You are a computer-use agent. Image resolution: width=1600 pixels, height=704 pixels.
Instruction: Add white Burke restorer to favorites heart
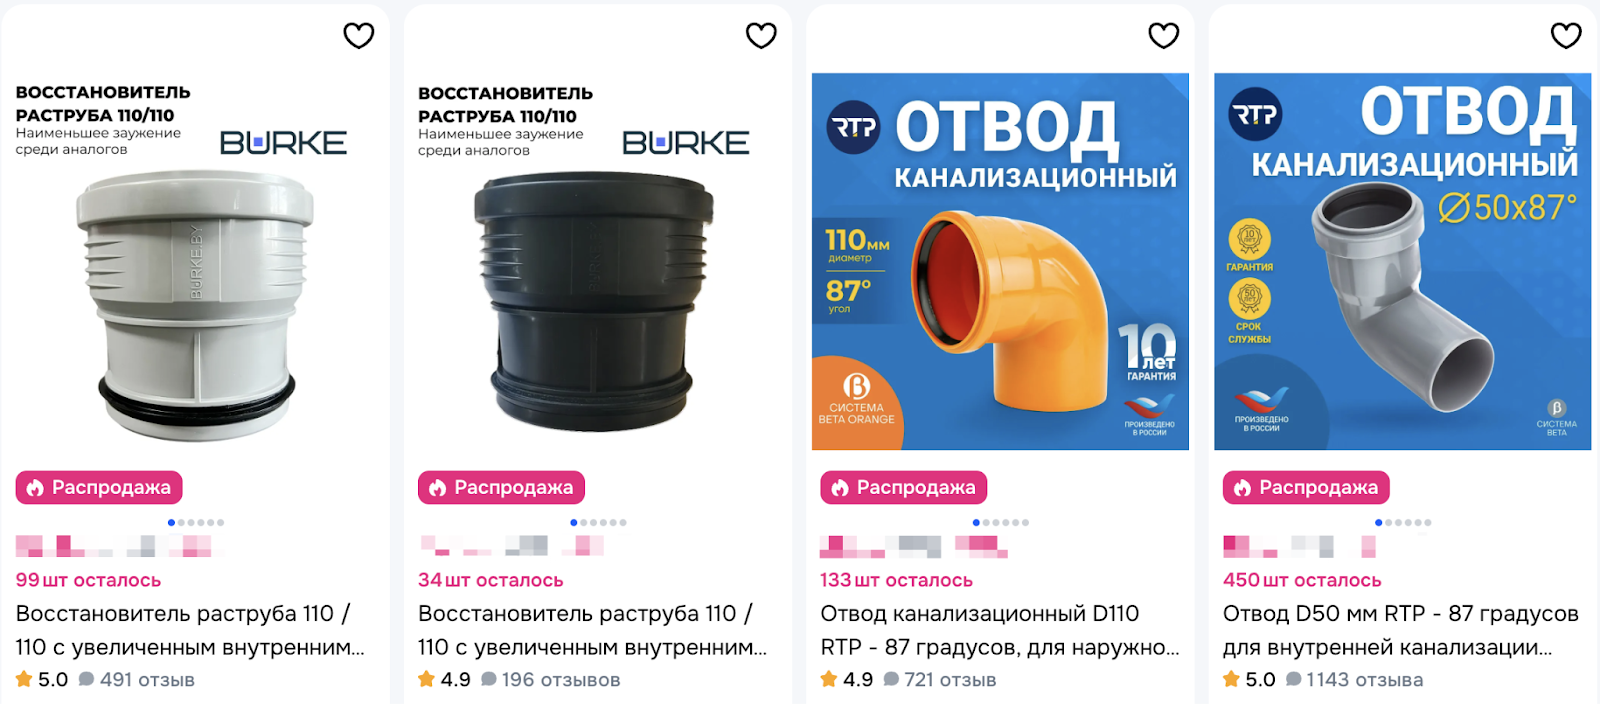359,36
